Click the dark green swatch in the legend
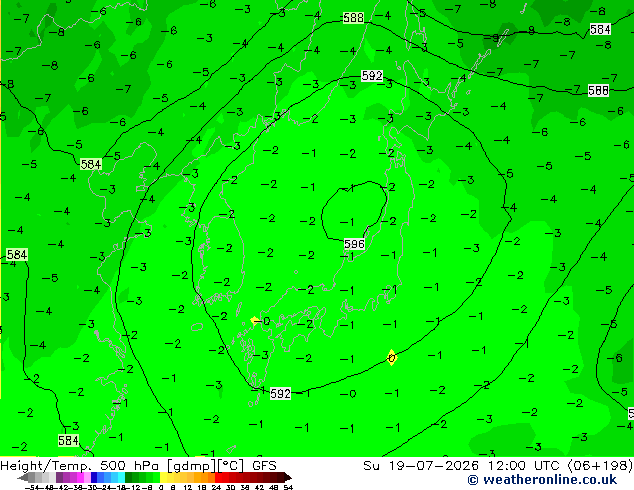This screenshot has width=634, height=490. (129, 477)
